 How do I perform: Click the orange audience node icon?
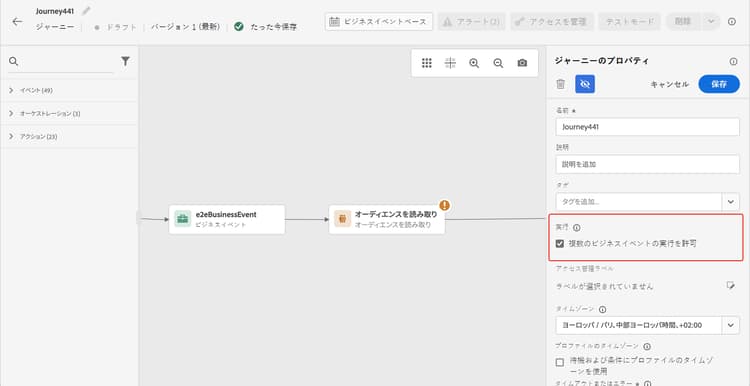(342, 219)
